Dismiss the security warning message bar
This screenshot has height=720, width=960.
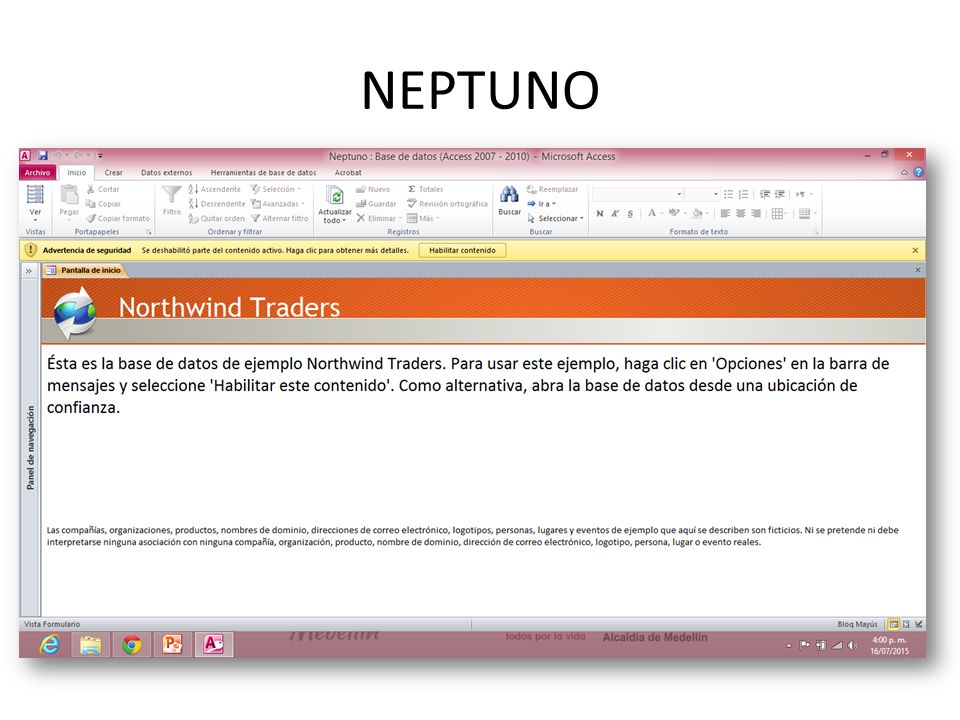click(x=915, y=250)
